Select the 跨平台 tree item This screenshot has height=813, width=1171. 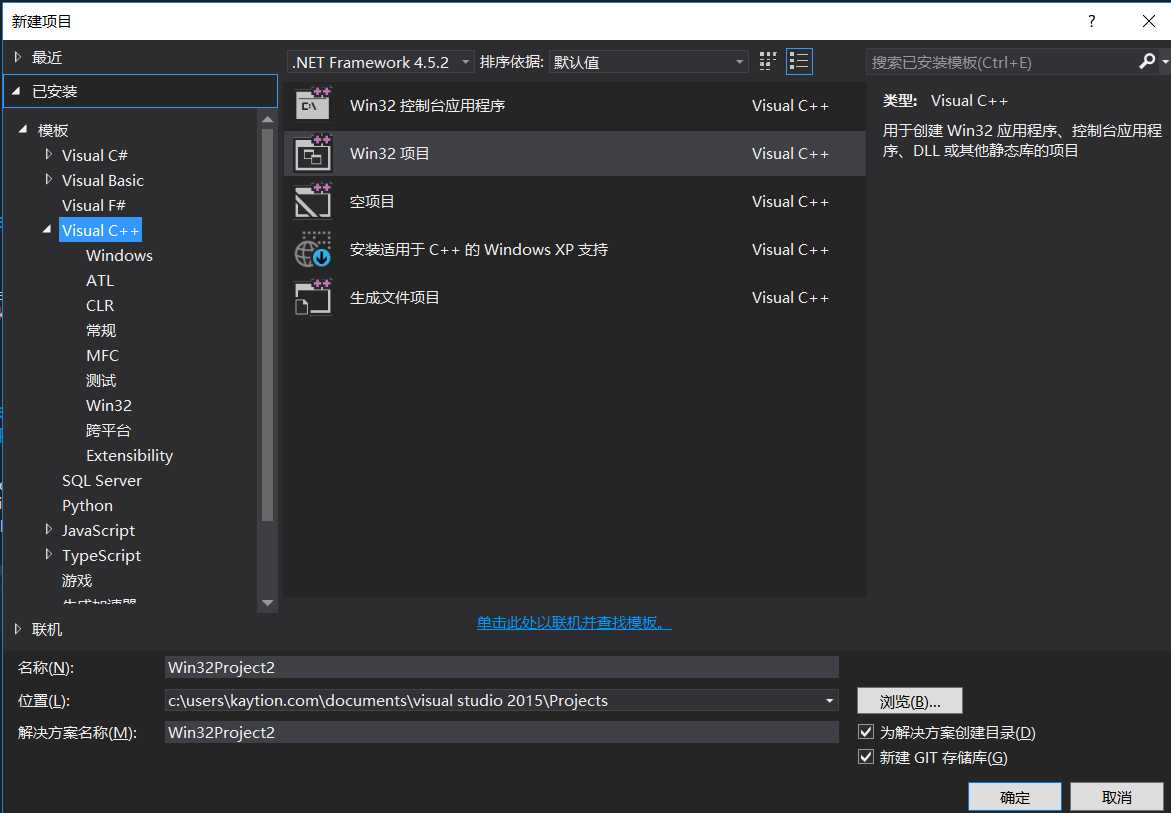(108, 431)
